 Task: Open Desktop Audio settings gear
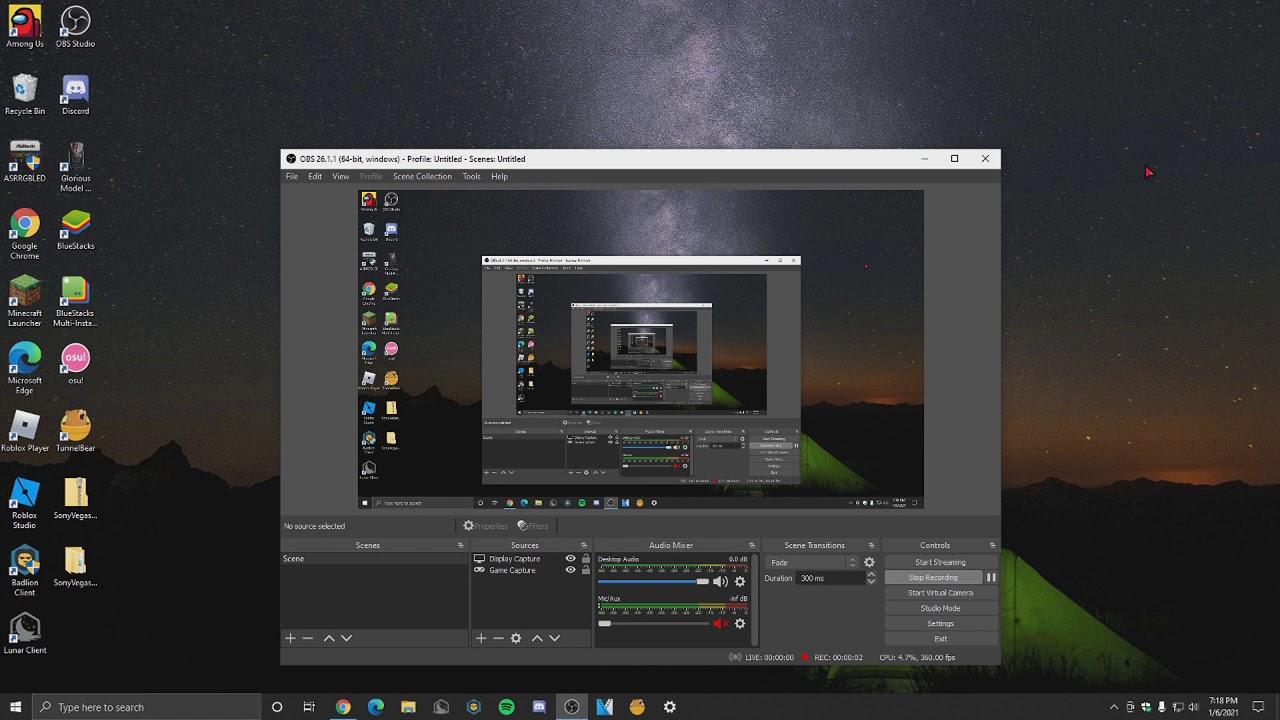(x=740, y=581)
